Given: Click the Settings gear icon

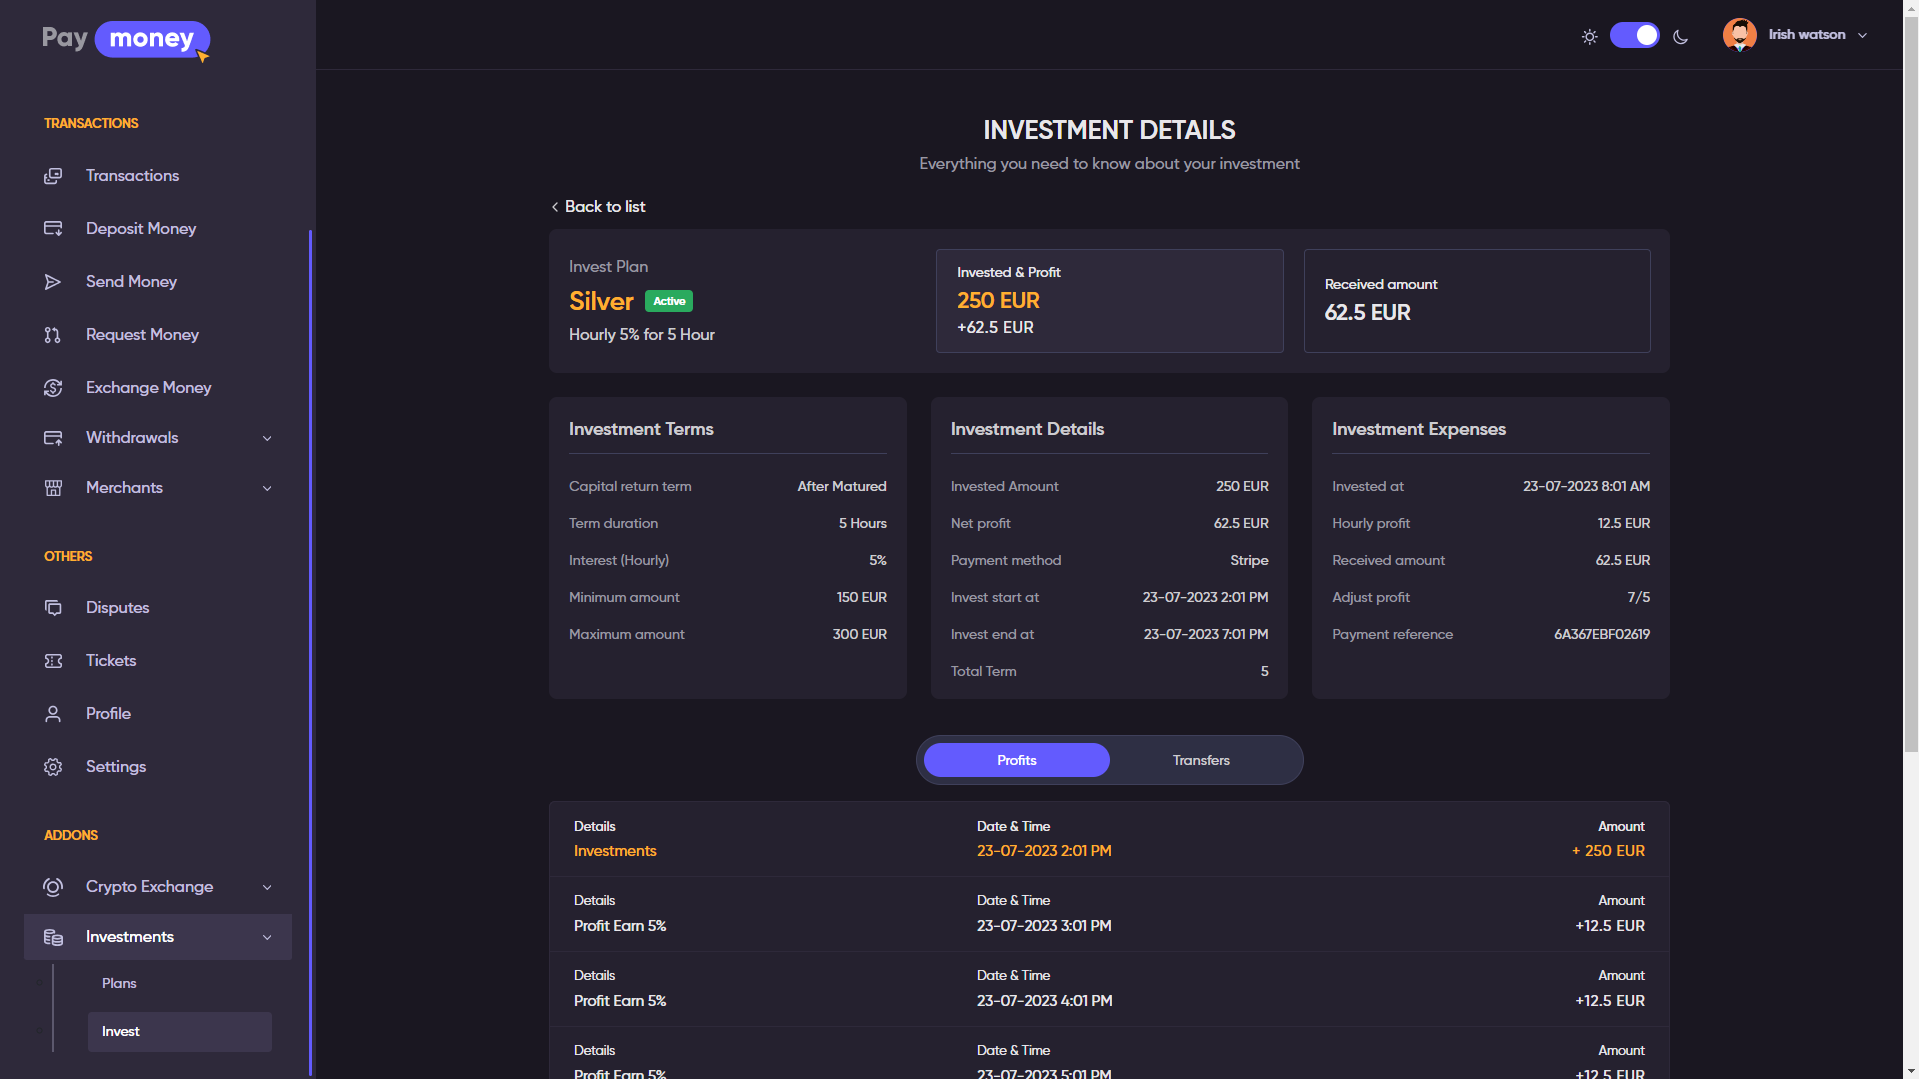Looking at the screenshot, I should 53,767.
